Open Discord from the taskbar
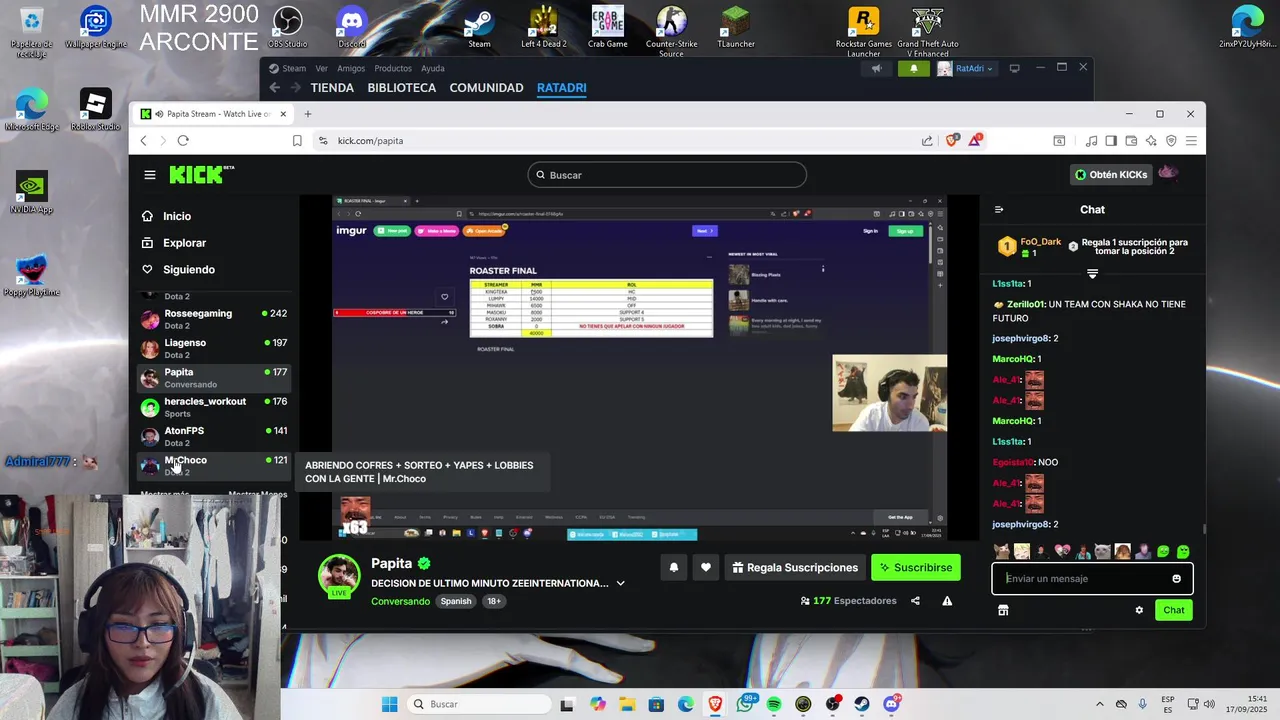Screen dimensions: 1280x720 pos(891,705)
